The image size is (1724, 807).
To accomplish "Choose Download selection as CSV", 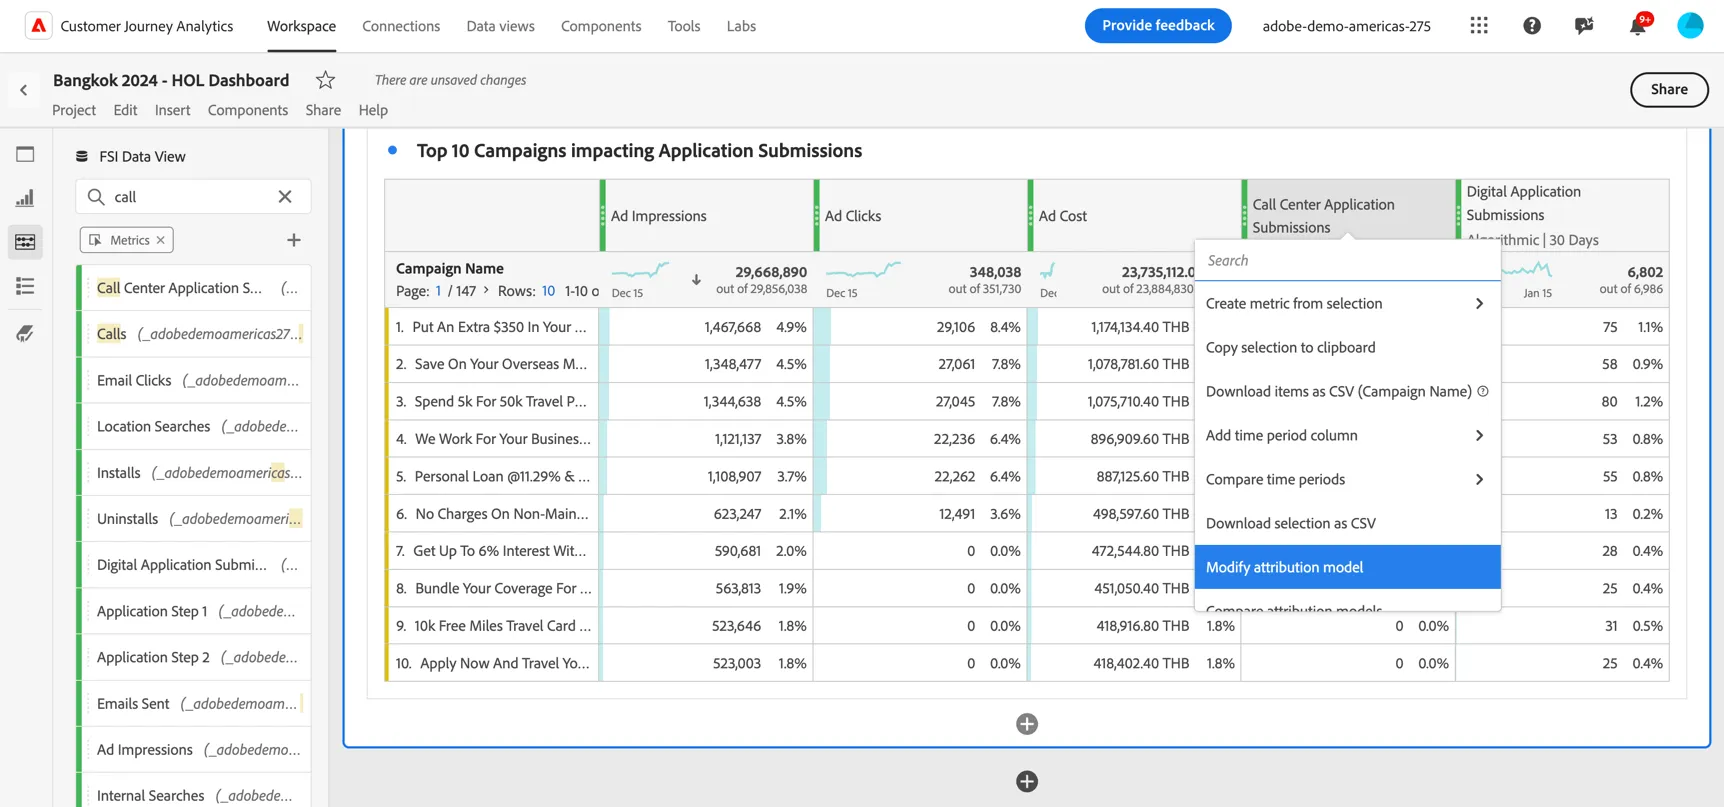I will tap(1347, 523).
